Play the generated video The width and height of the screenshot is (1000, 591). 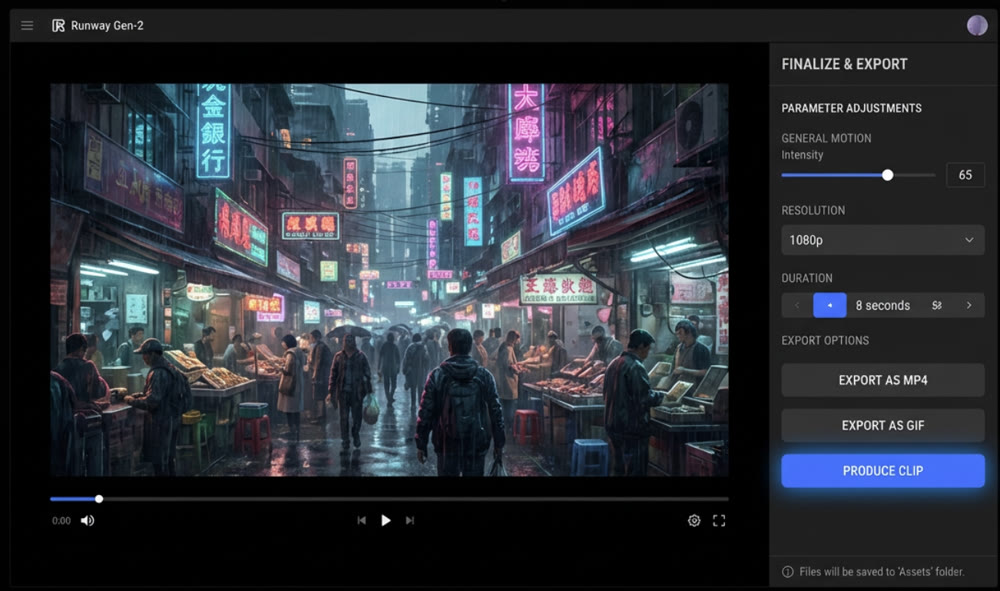385,520
